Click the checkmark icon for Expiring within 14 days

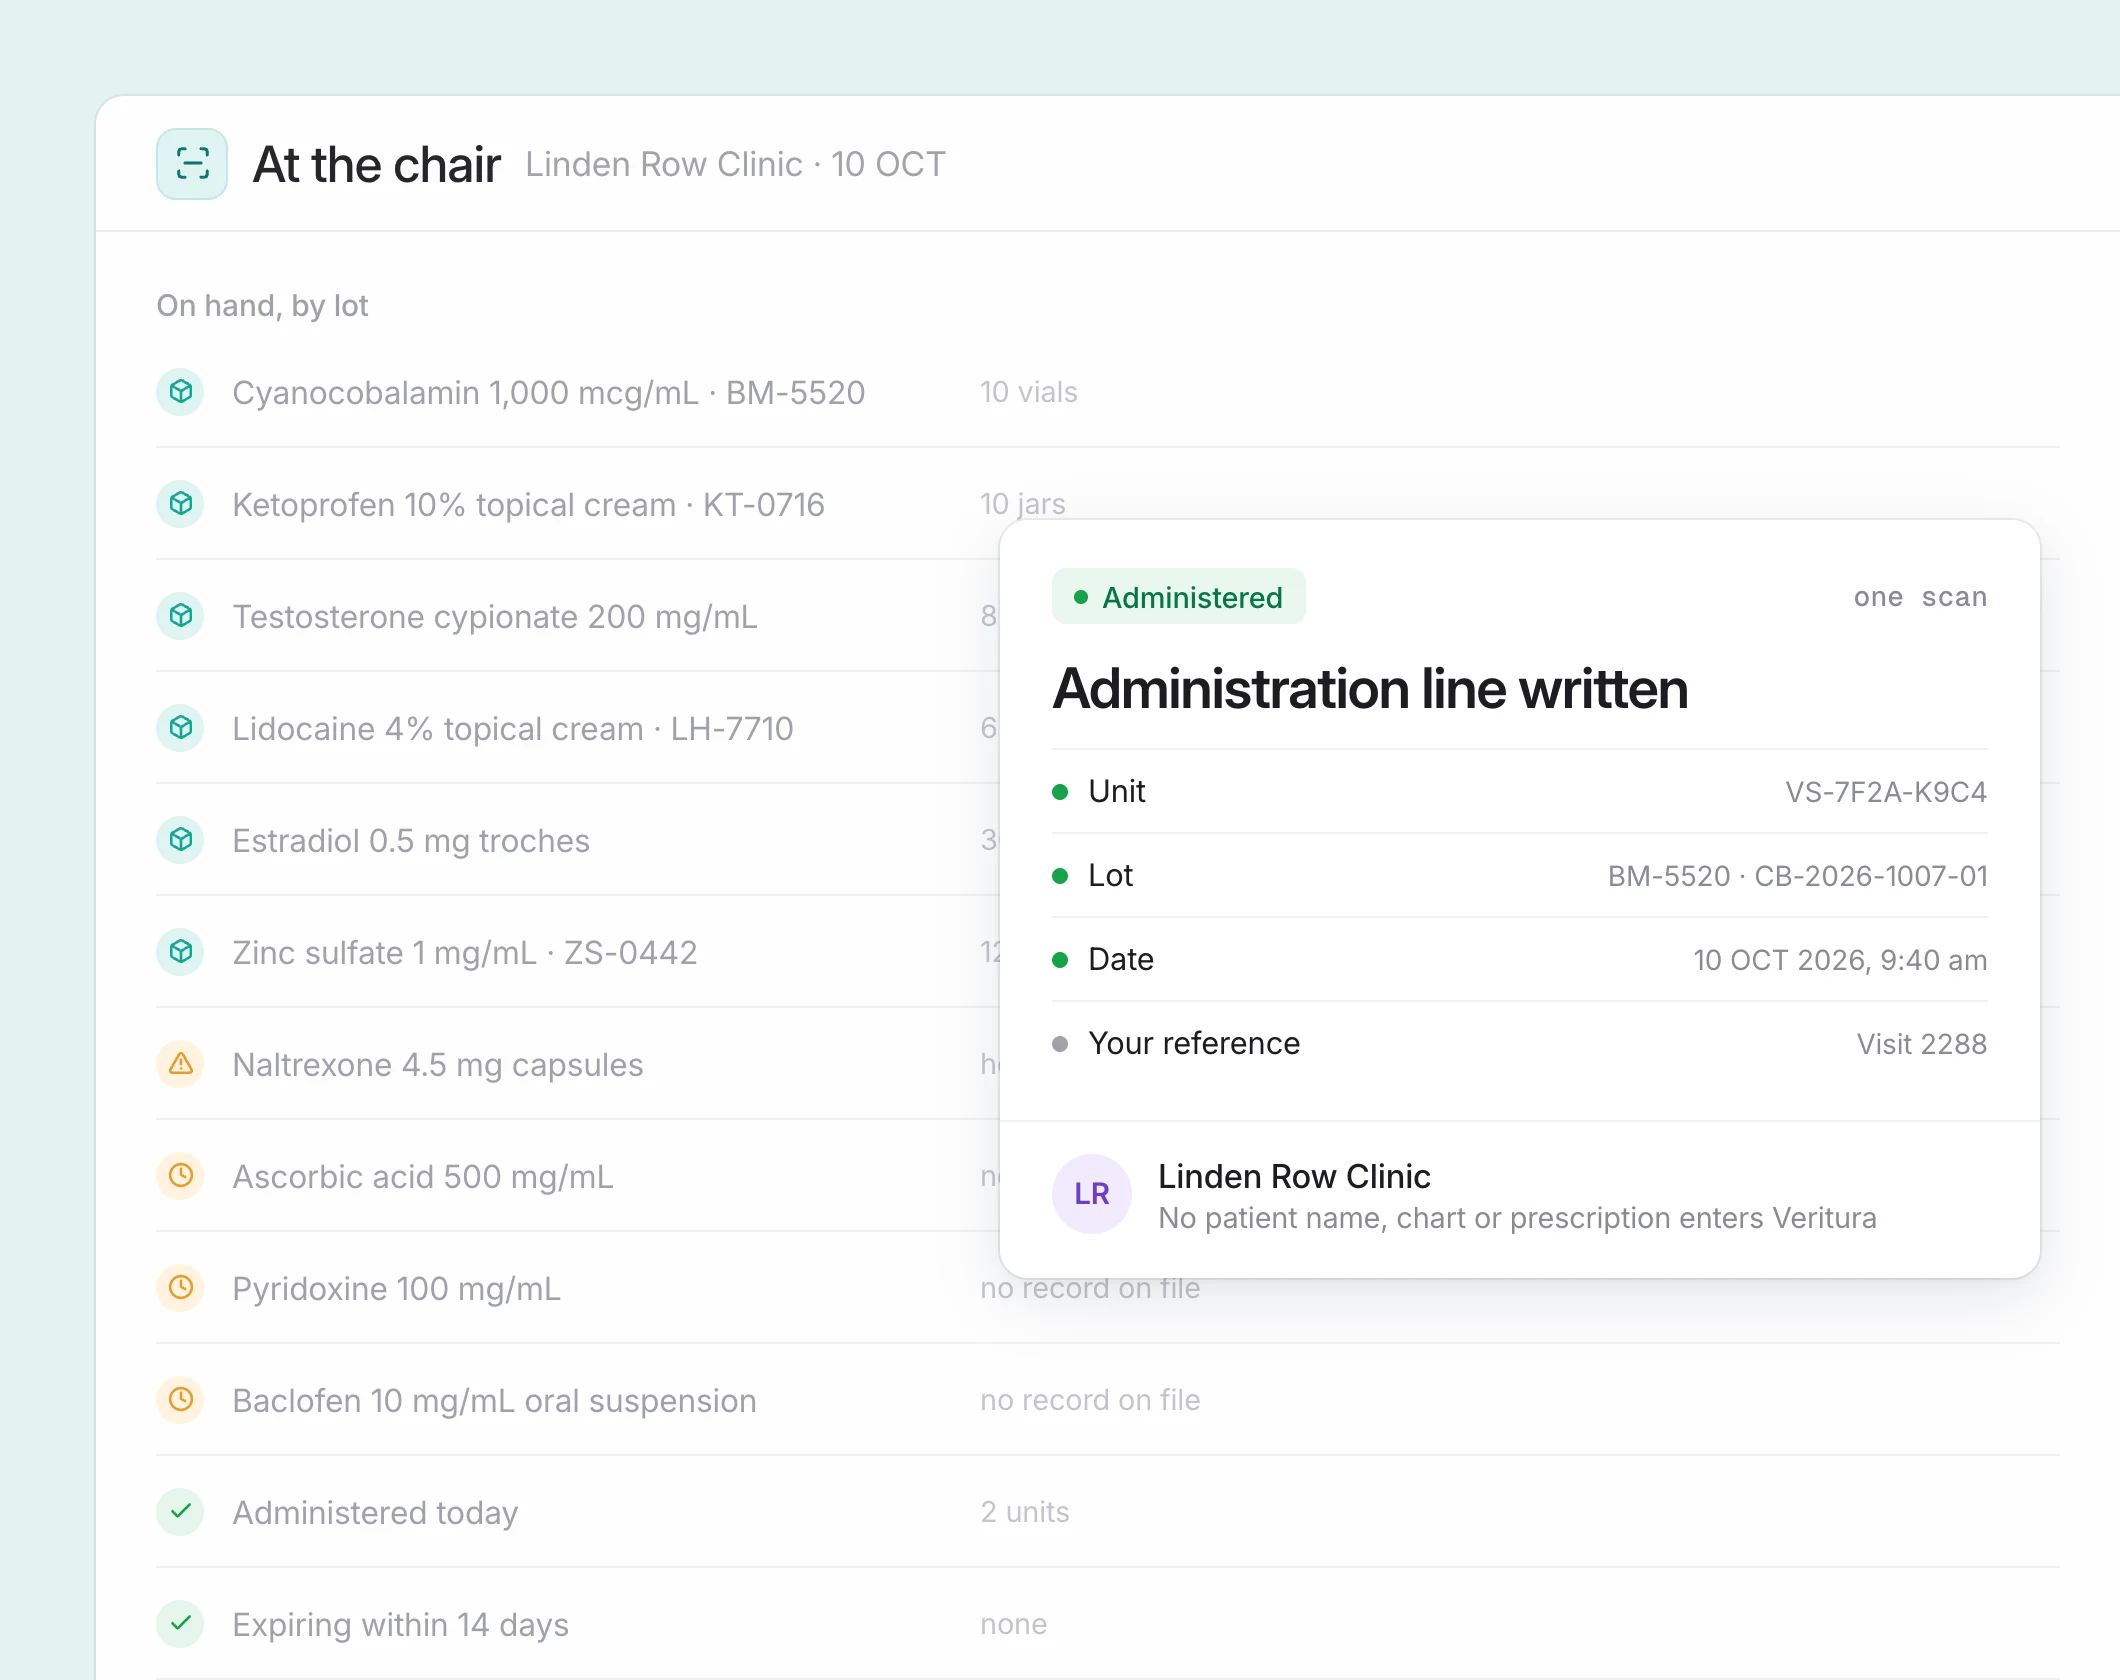(181, 1624)
